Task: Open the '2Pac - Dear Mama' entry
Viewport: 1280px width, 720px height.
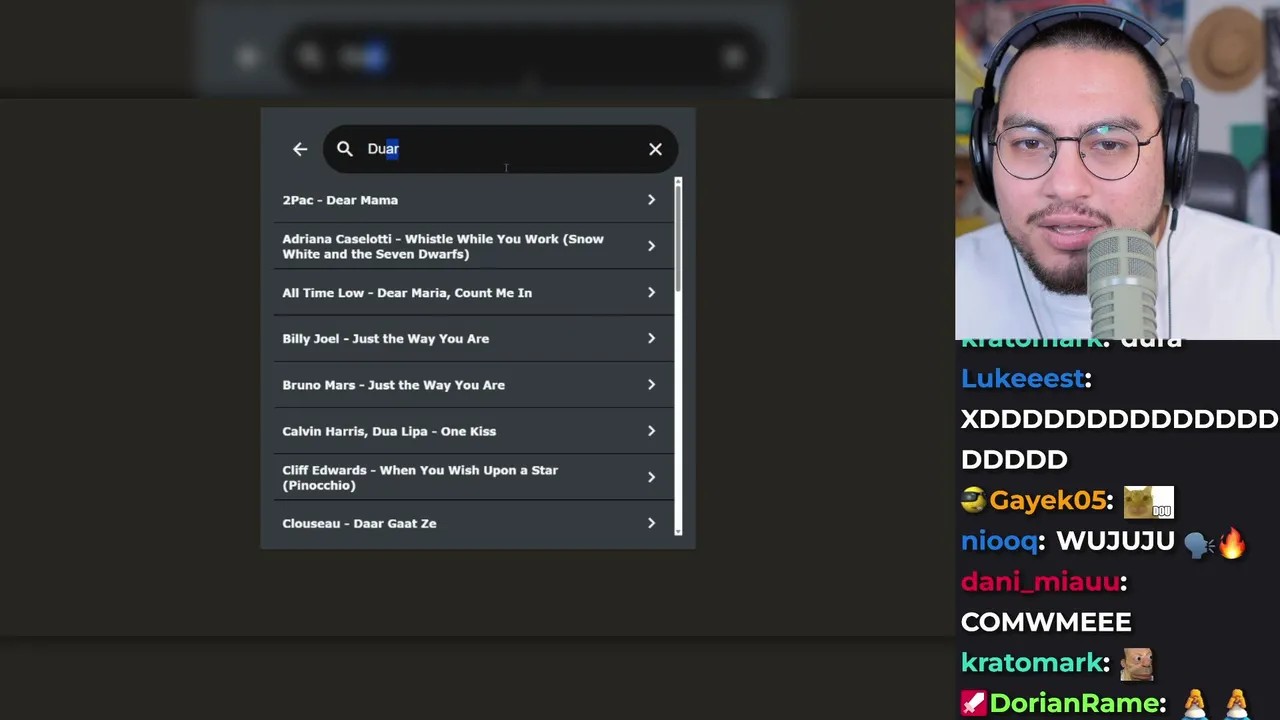Action: pyautogui.click(x=473, y=200)
